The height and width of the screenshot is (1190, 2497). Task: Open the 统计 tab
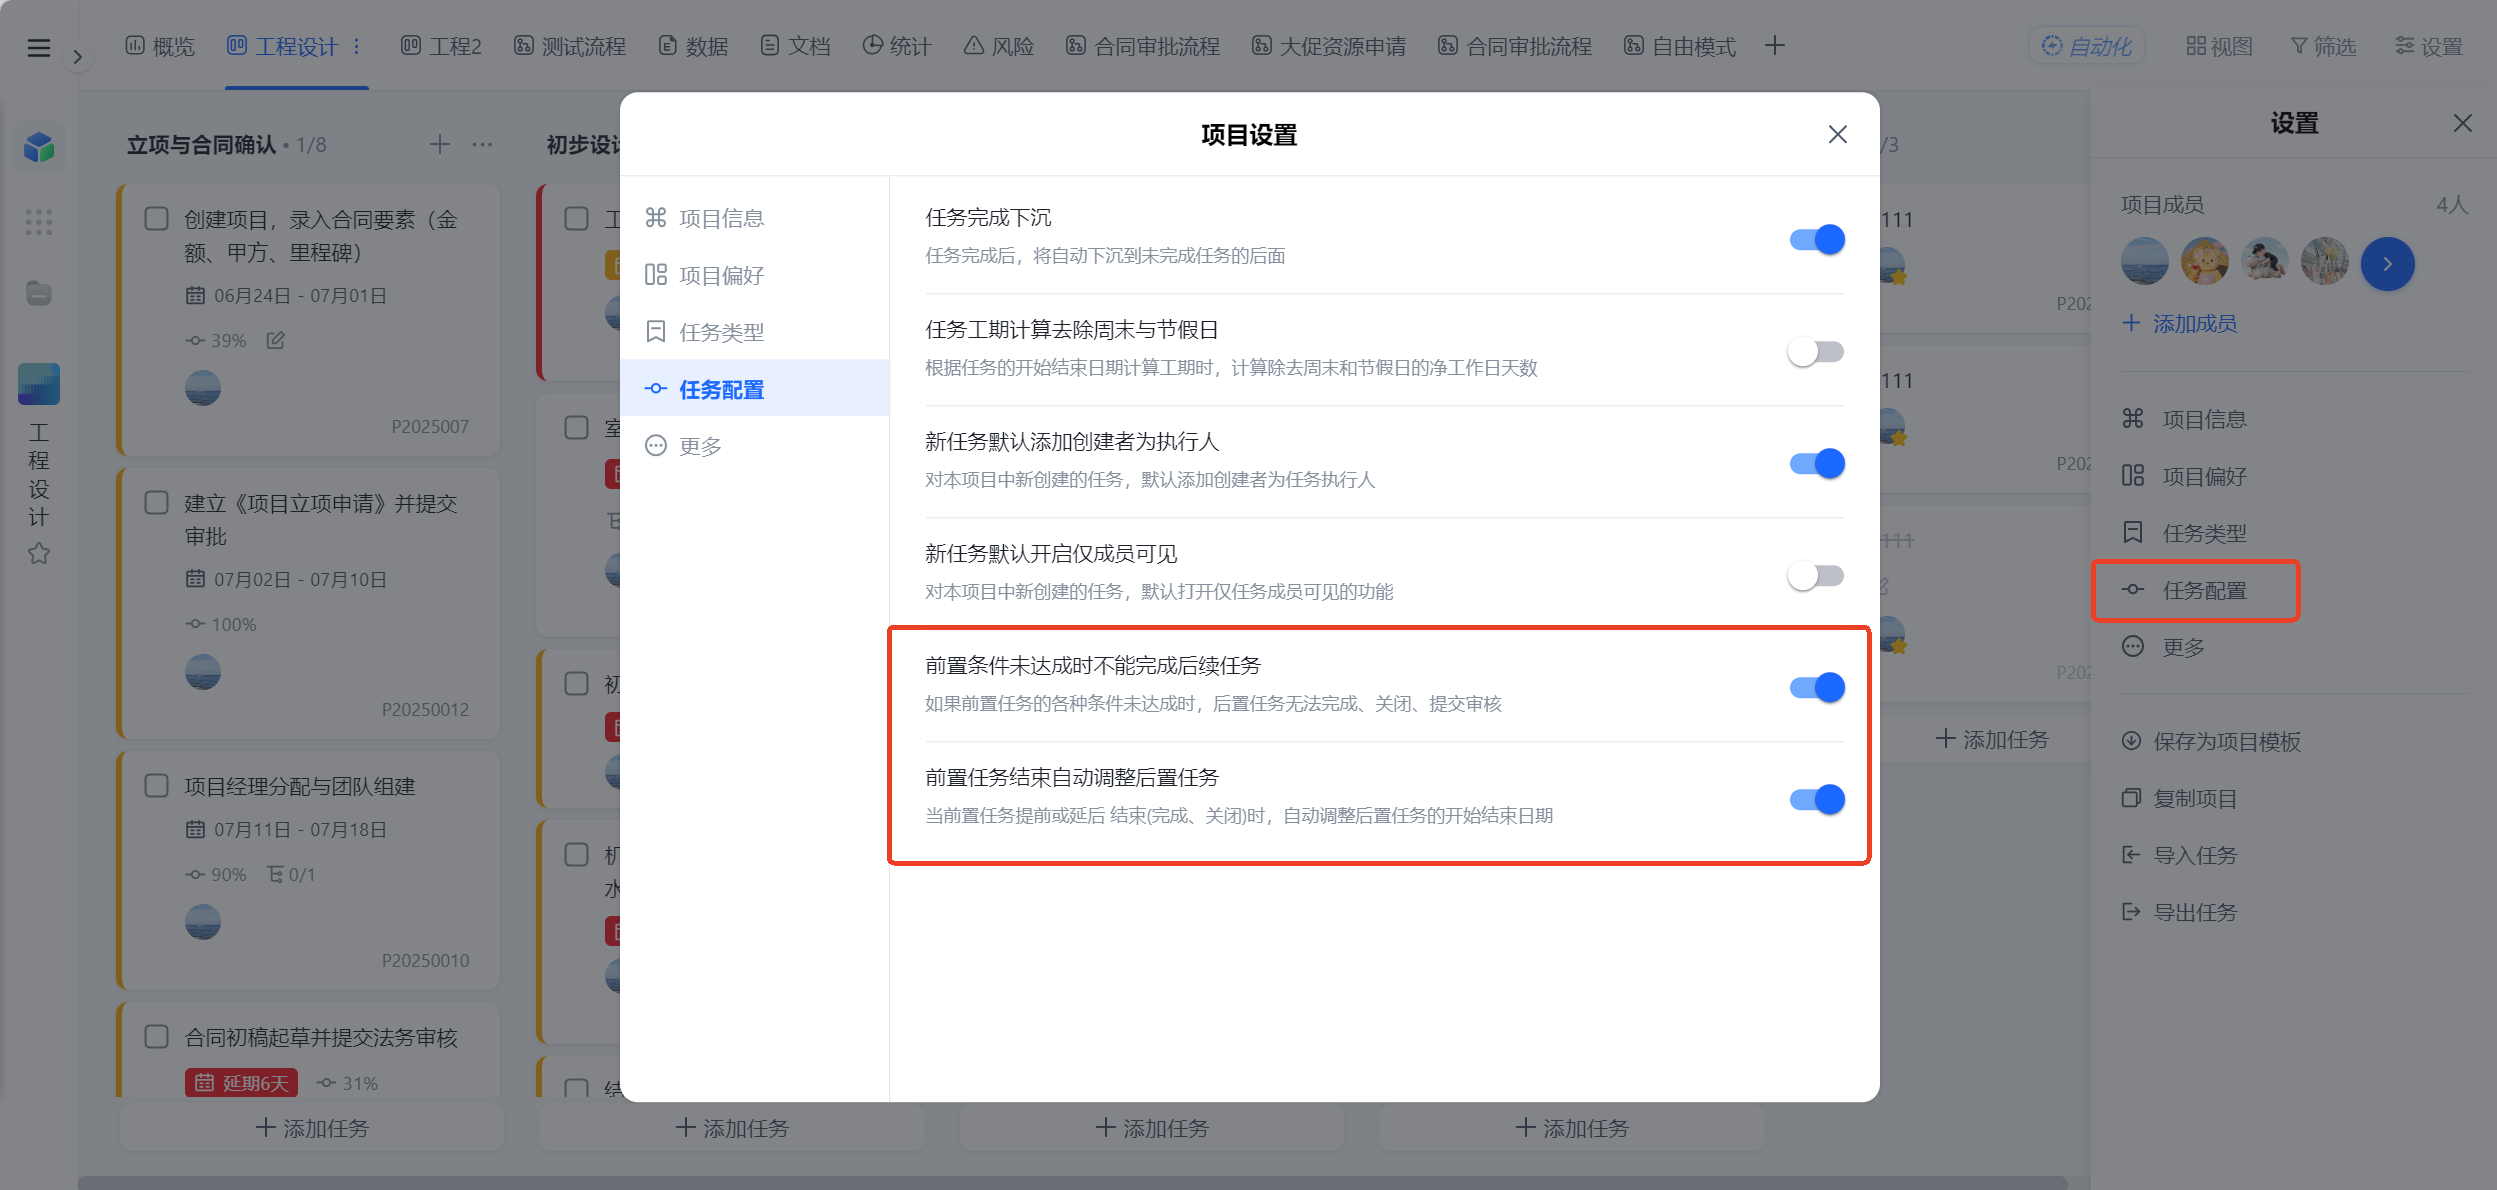897,46
